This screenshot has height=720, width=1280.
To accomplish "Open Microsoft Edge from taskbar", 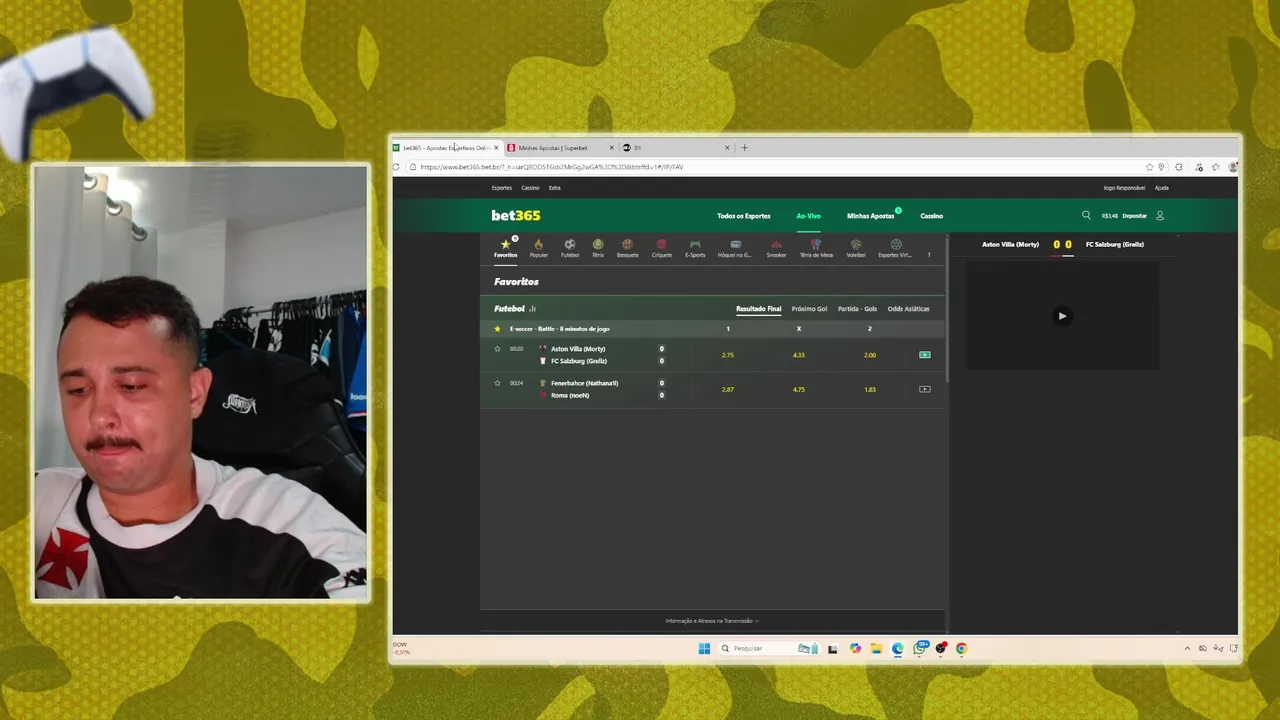I will [898, 648].
